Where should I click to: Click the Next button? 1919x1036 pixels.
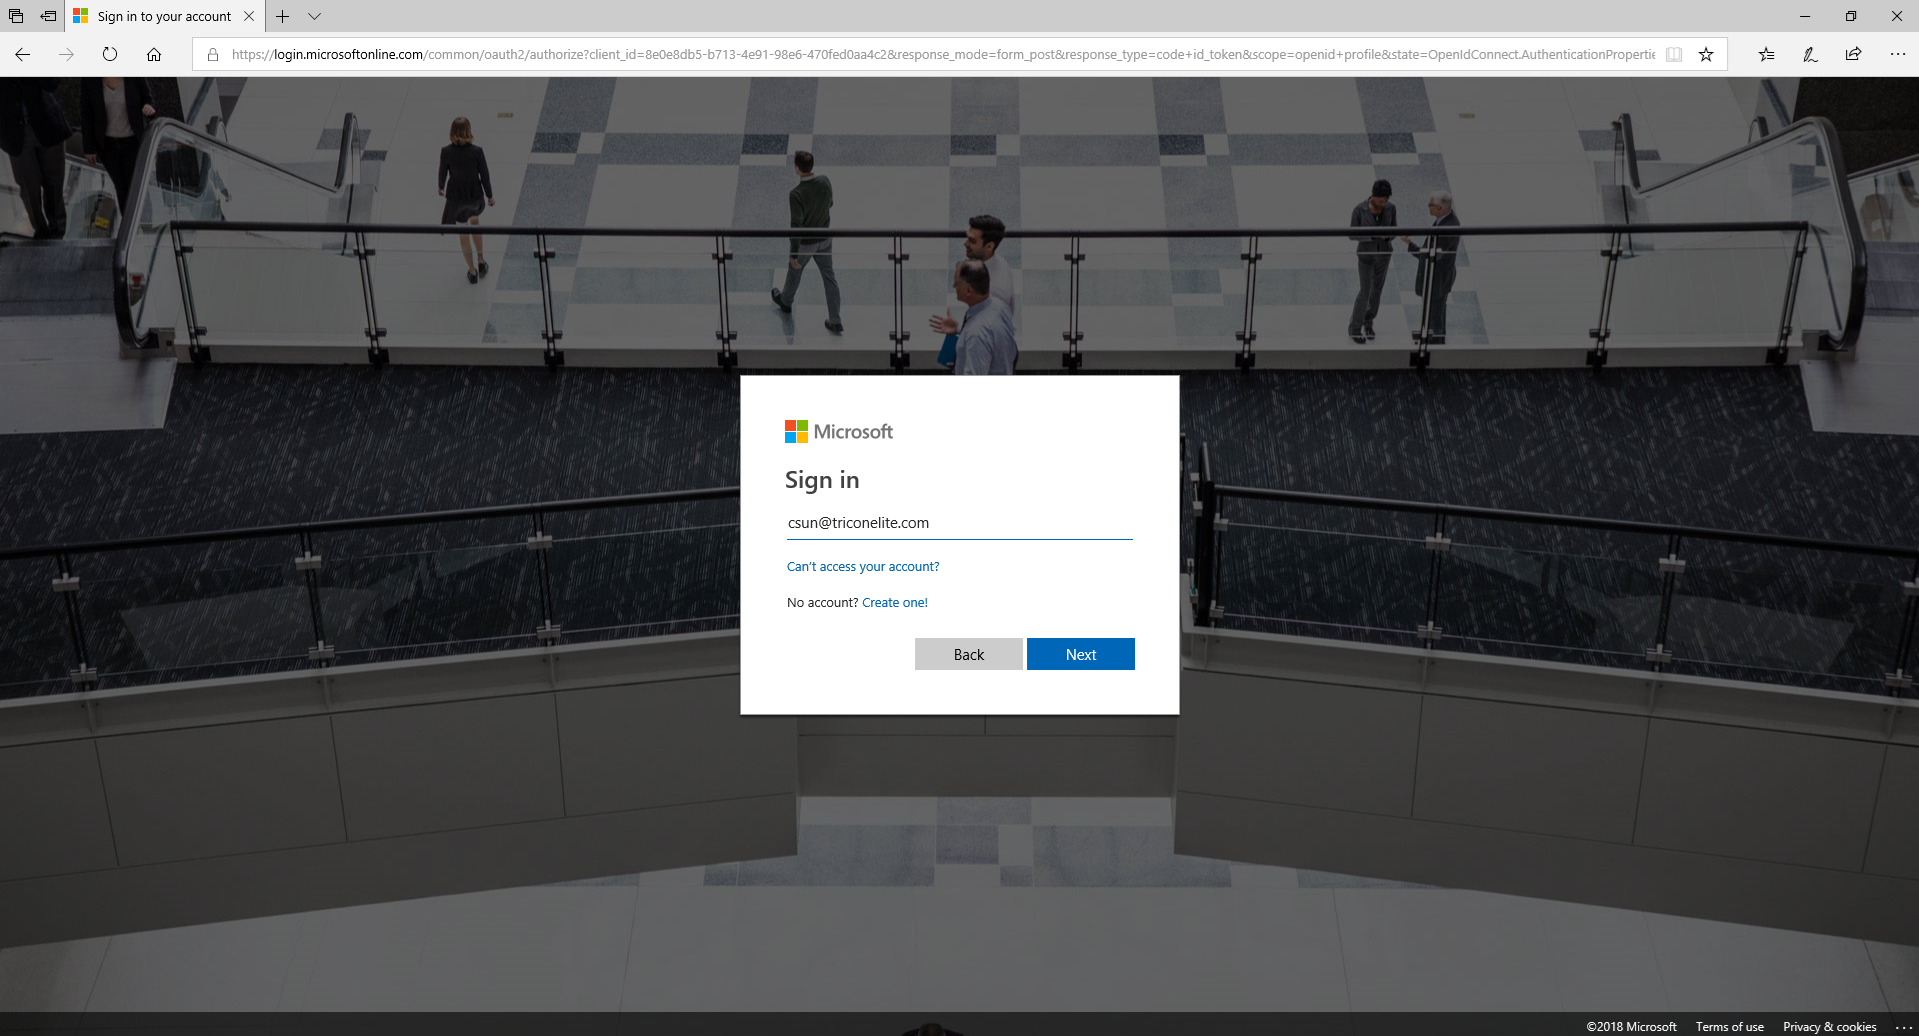1080,654
